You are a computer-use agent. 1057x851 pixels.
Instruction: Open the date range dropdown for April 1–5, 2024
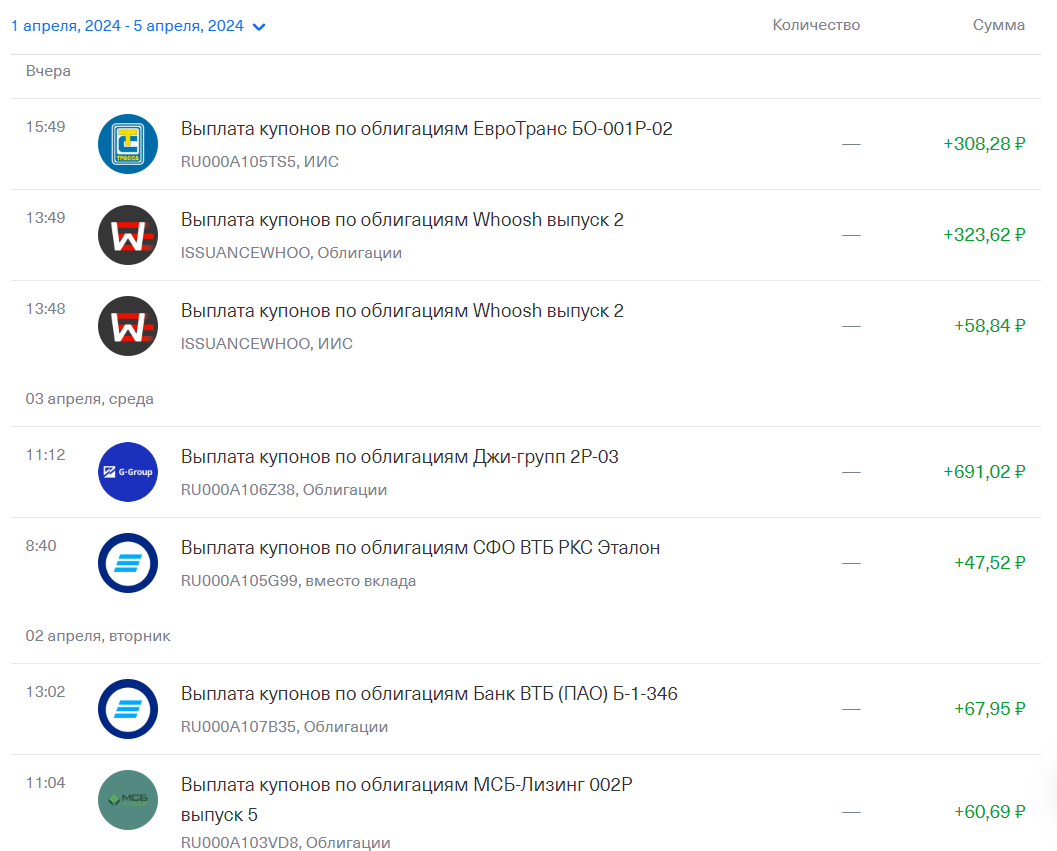(138, 26)
